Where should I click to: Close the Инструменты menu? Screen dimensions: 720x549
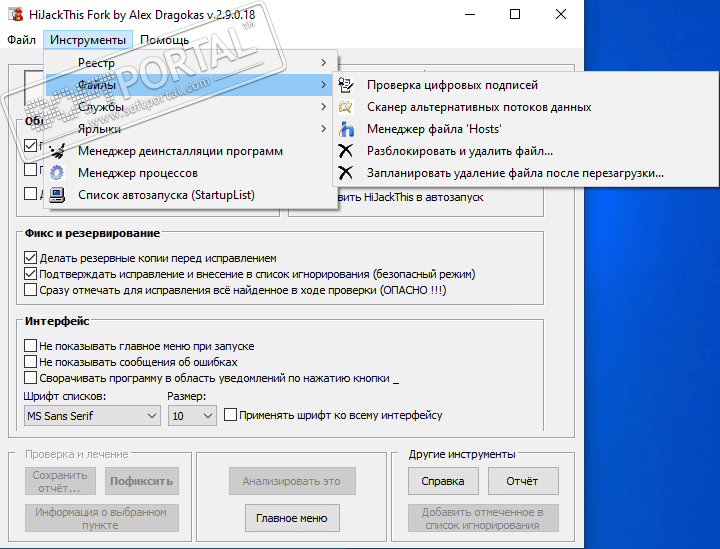point(88,40)
